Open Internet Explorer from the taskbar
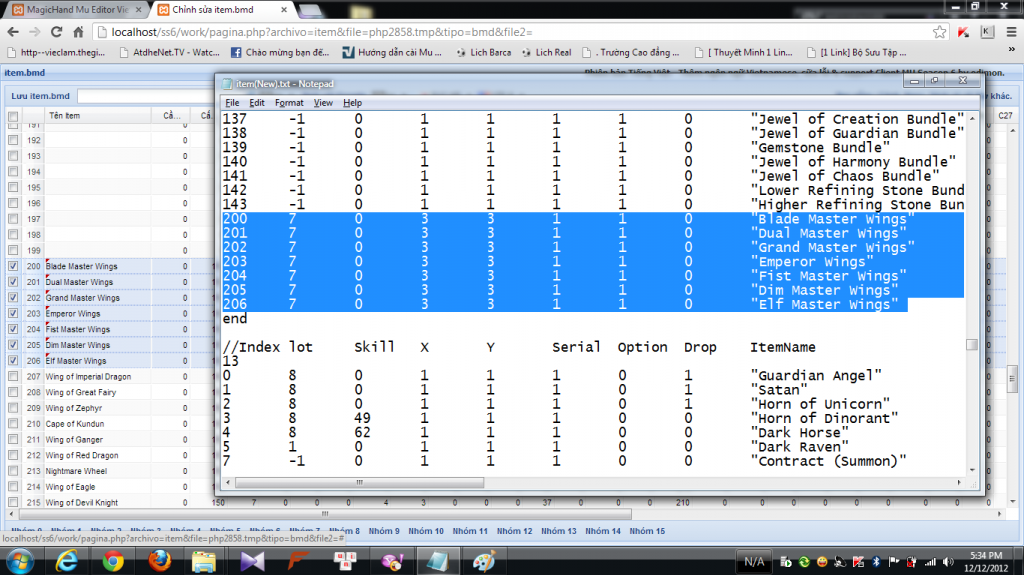Screen dimensions: 1024x575 [x=66, y=561]
